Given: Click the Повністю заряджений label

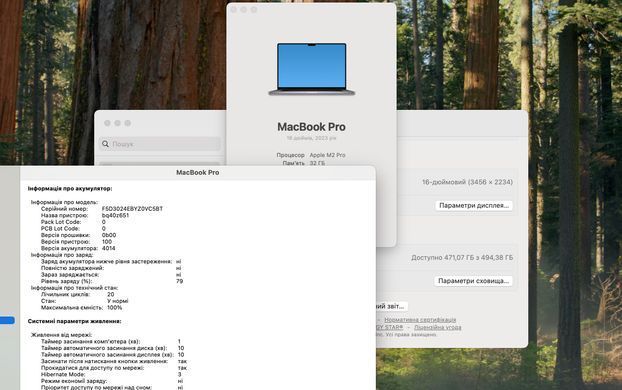Looking at the screenshot, I should click(x=72, y=268).
